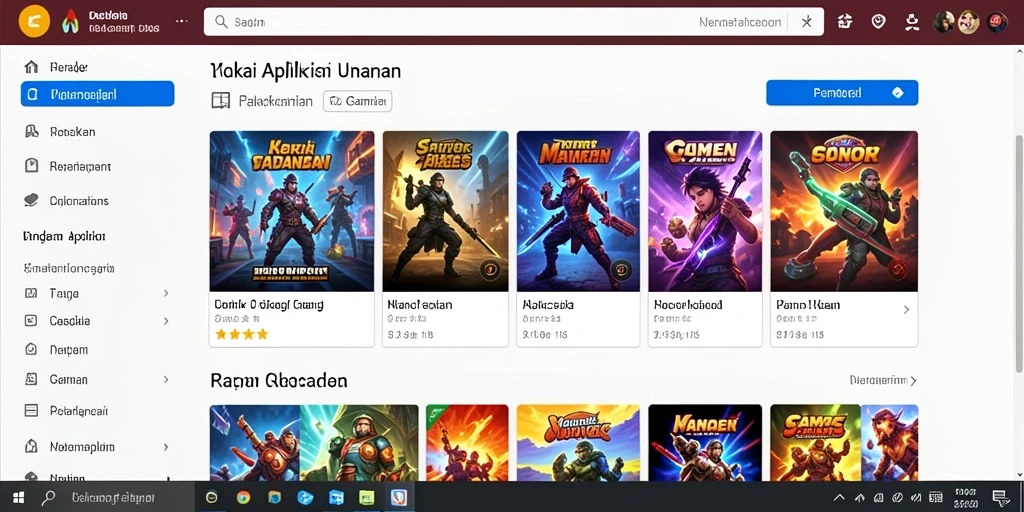Click the gift icon in top bar
Viewport: 1024px width, 512px height.
[x=845, y=22]
